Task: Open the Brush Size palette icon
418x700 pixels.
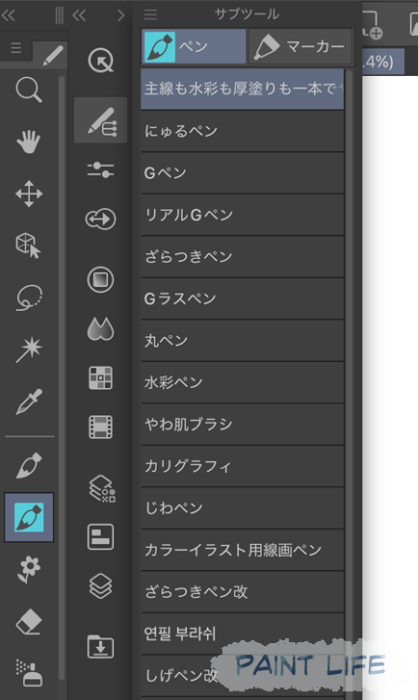Action: tap(100, 219)
